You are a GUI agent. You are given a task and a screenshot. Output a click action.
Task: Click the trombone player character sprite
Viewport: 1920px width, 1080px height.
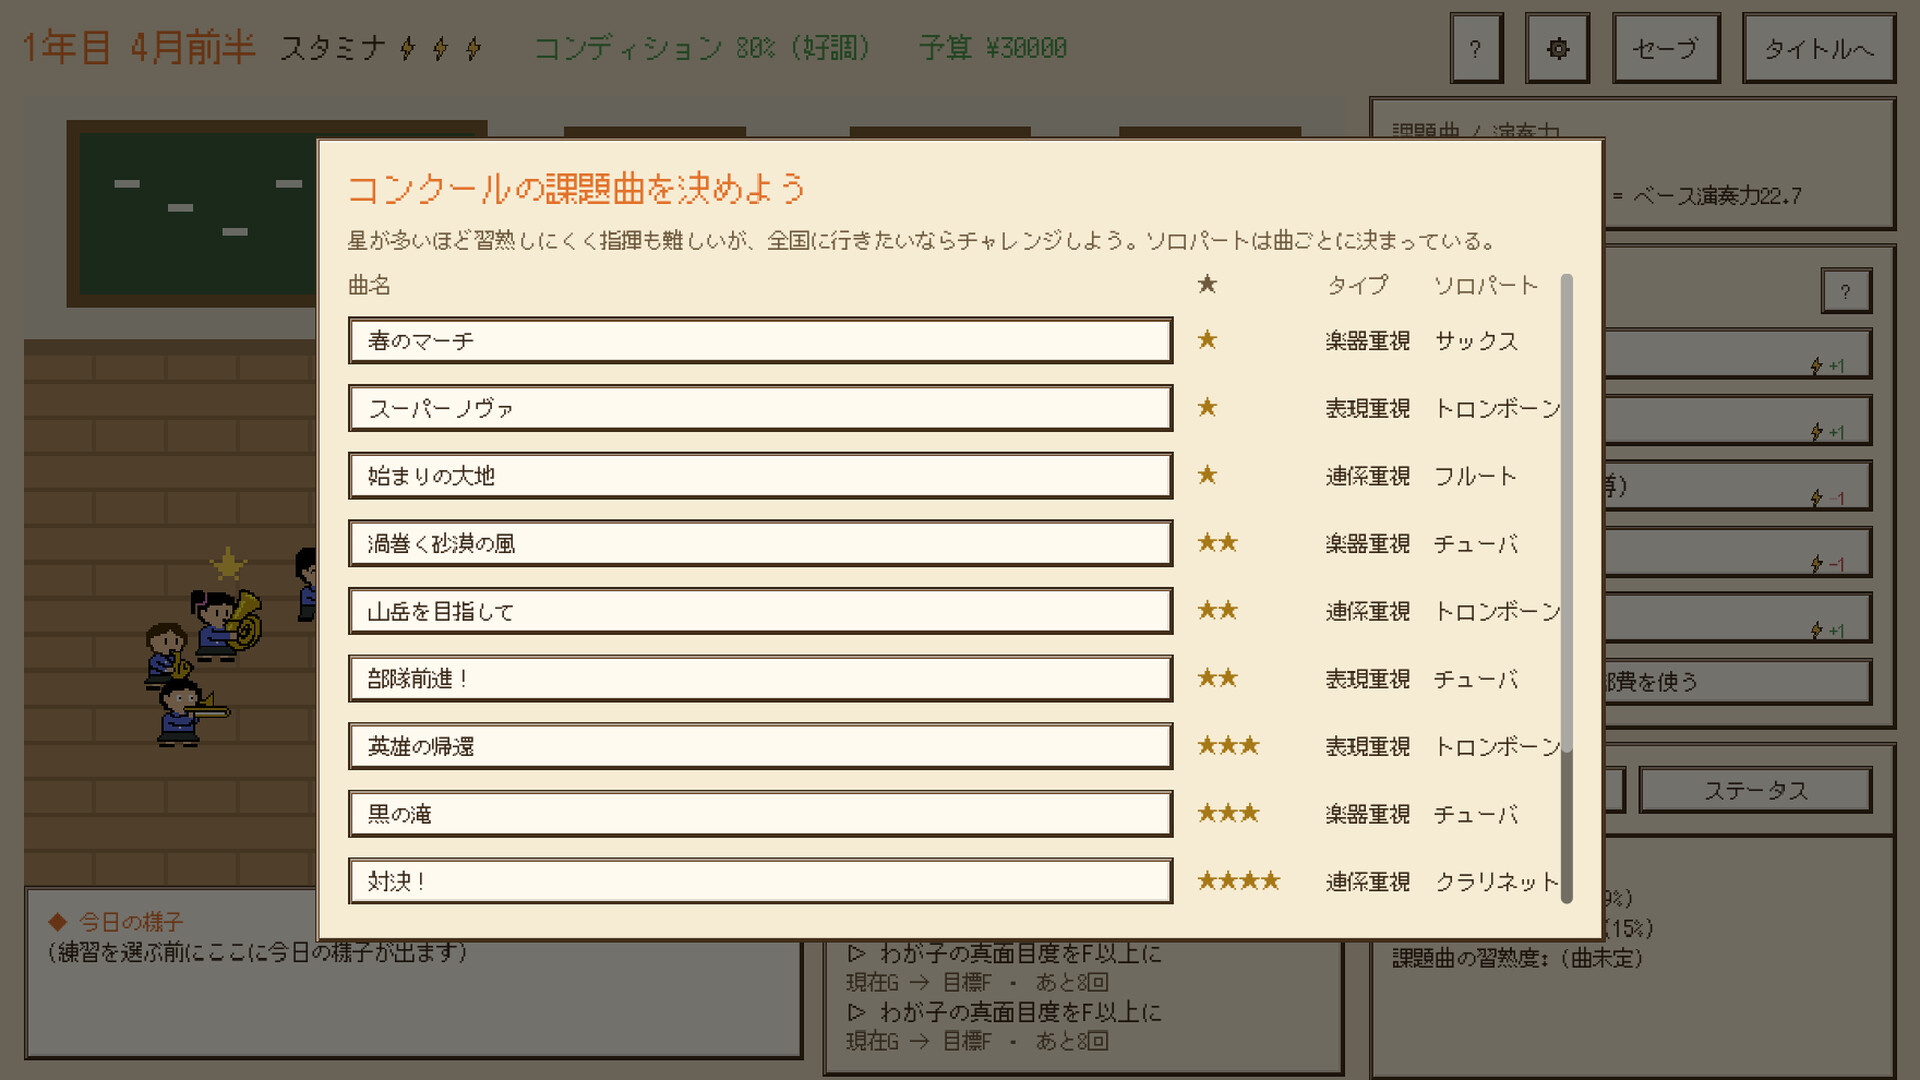[x=190, y=712]
